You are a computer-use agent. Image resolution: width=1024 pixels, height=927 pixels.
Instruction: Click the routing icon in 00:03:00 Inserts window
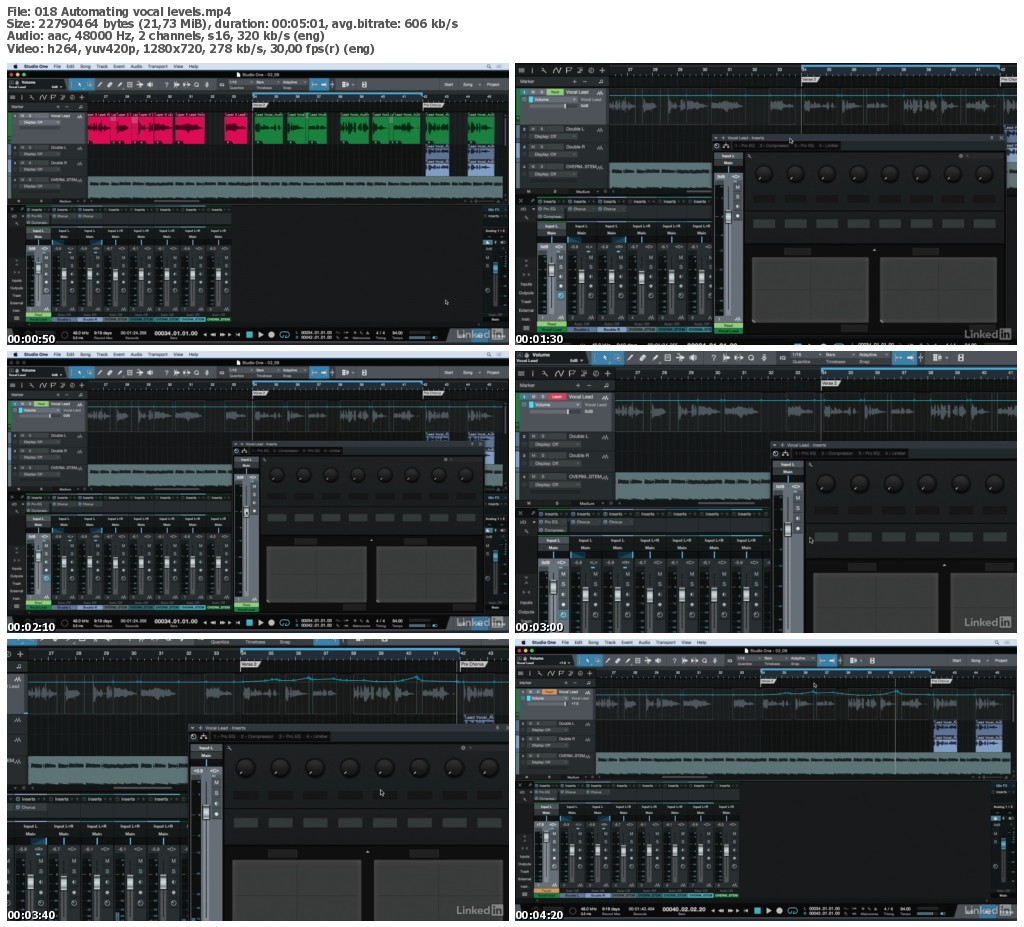786,453
